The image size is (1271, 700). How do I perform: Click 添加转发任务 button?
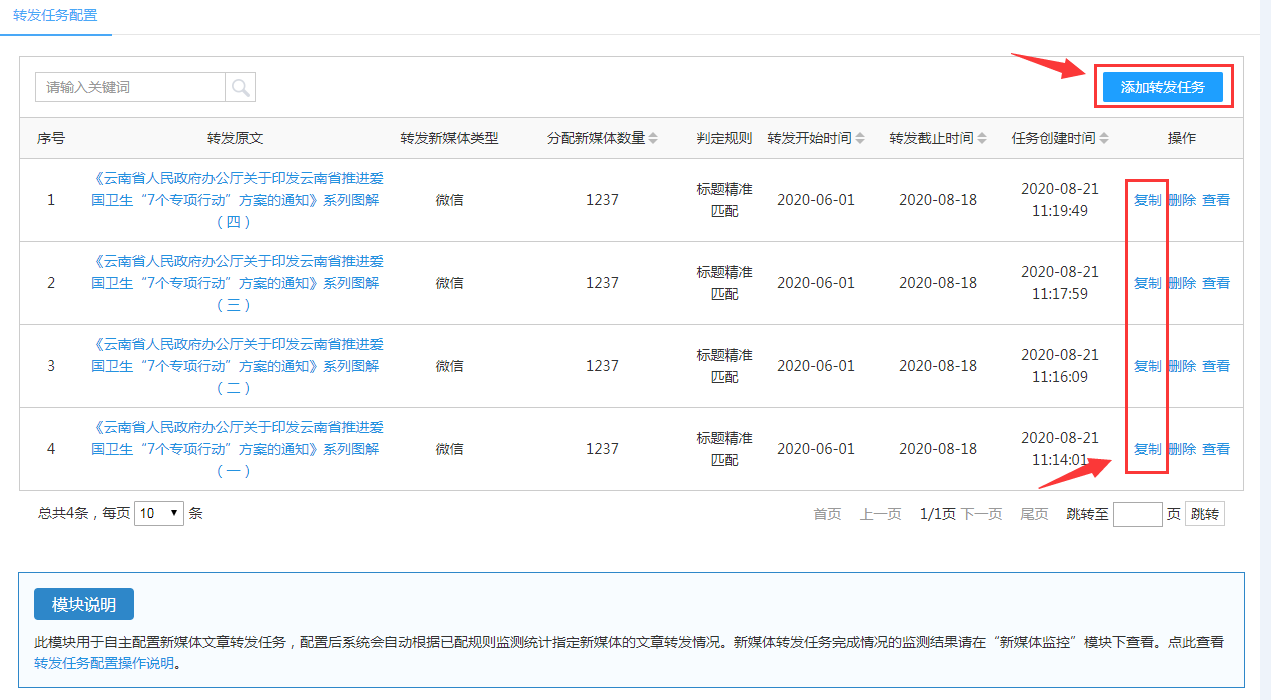pyautogui.click(x=1162, y=87)
